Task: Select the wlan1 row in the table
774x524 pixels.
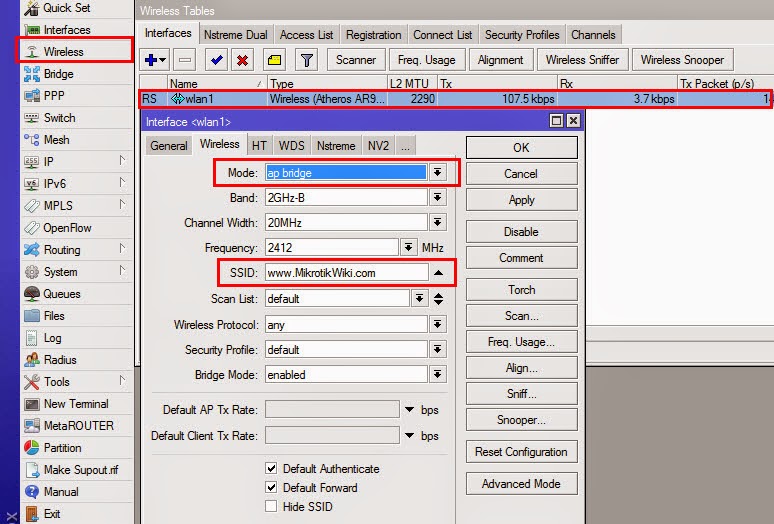Action: [300, 100]
